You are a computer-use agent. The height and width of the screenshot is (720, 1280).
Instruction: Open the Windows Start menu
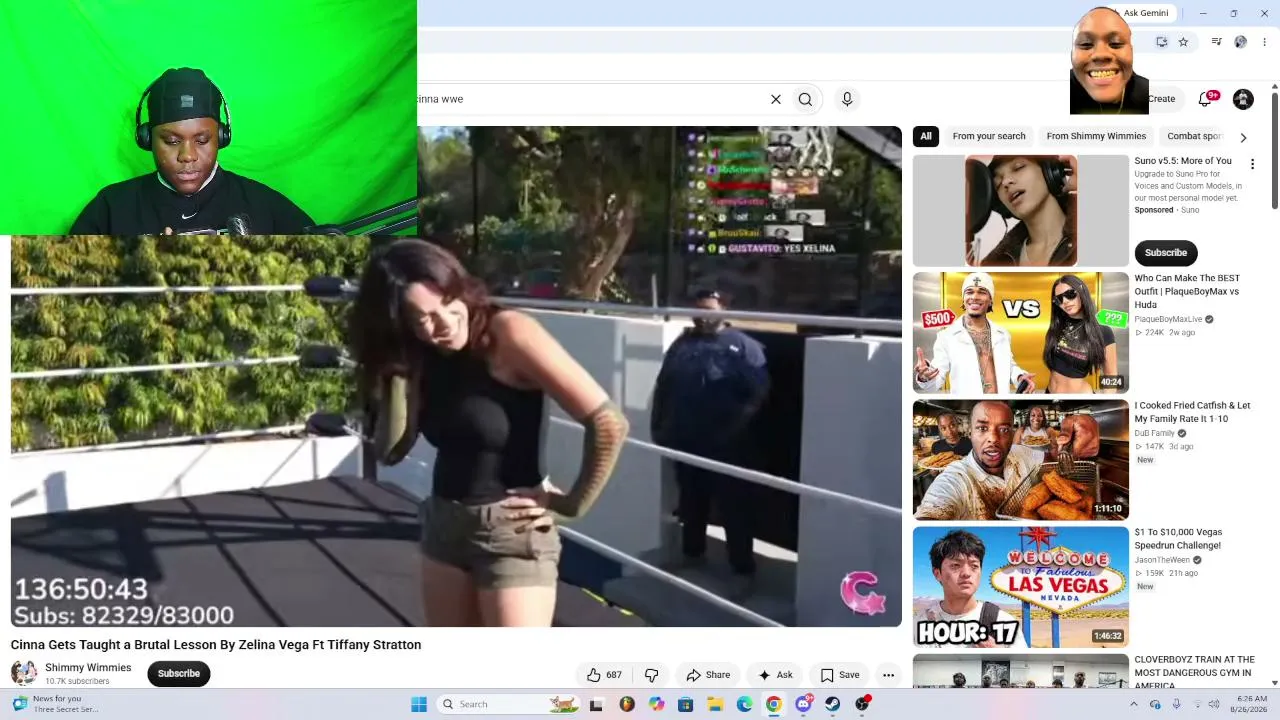419,704
